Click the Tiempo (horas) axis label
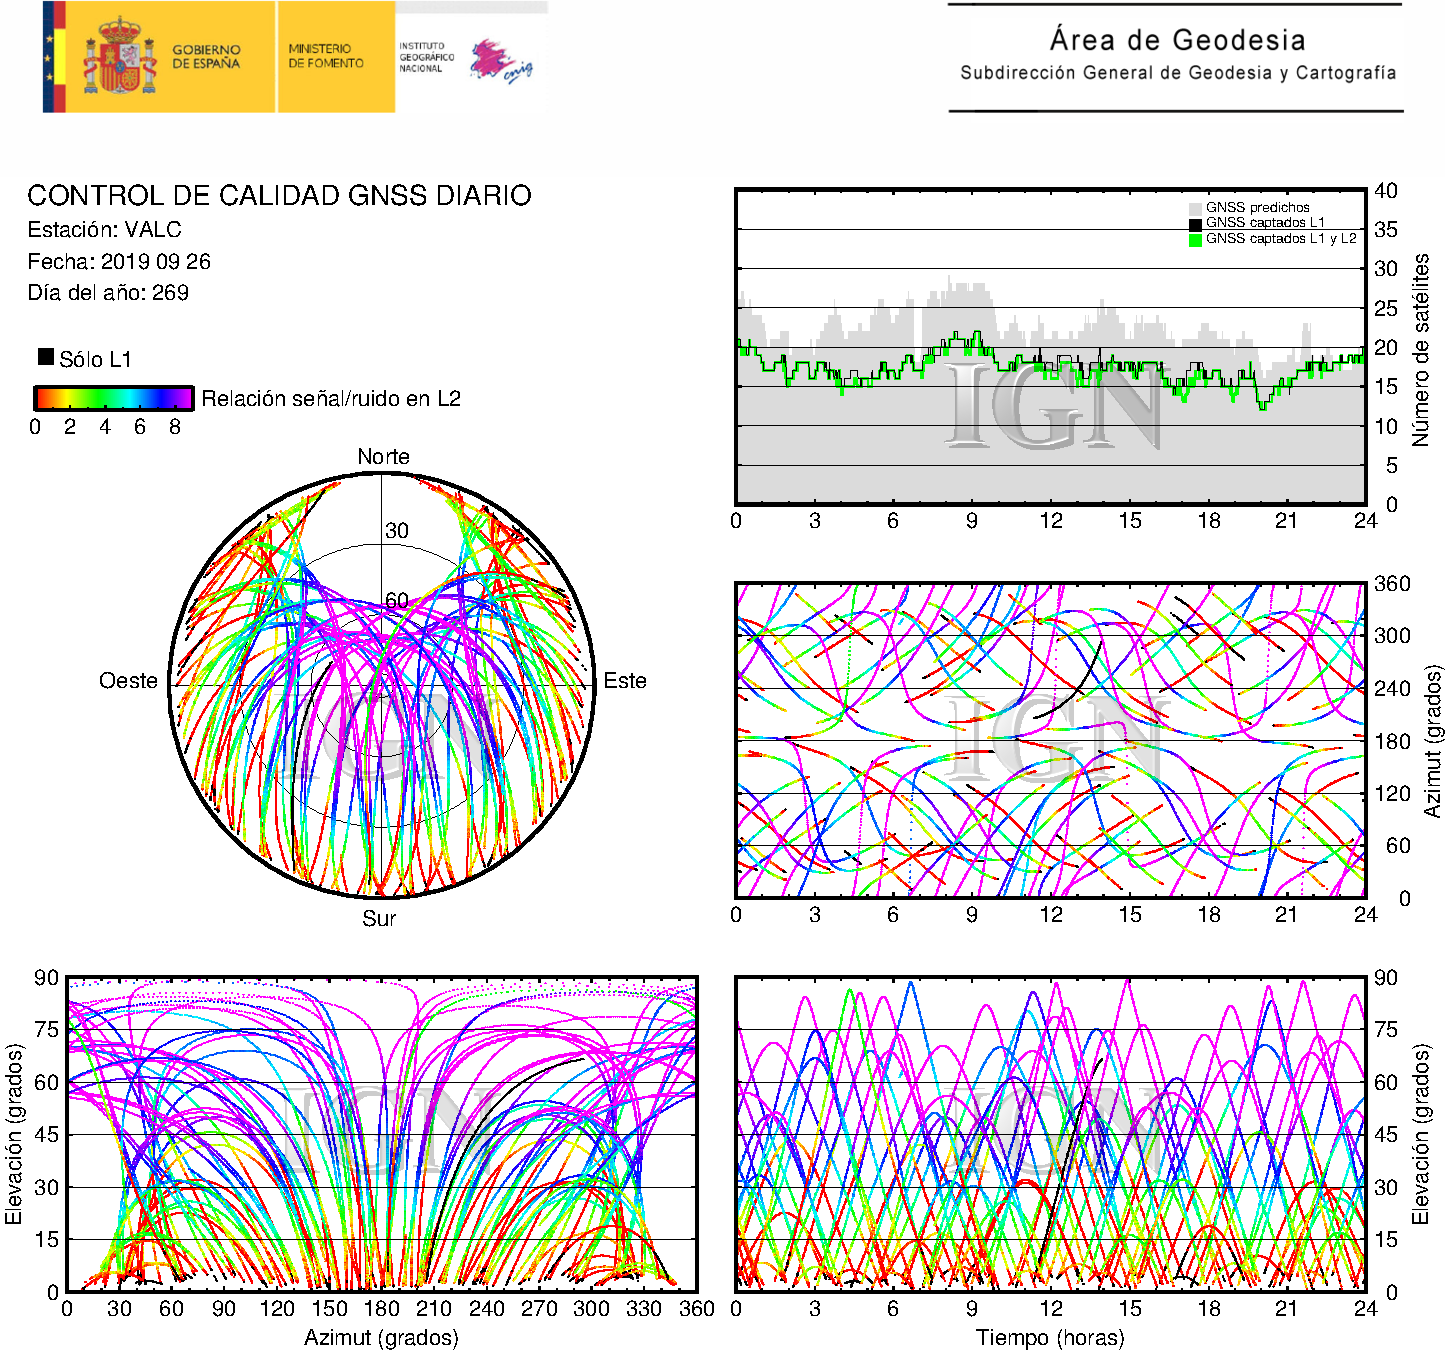1445x1350 pixels. pos(1049,1337)
